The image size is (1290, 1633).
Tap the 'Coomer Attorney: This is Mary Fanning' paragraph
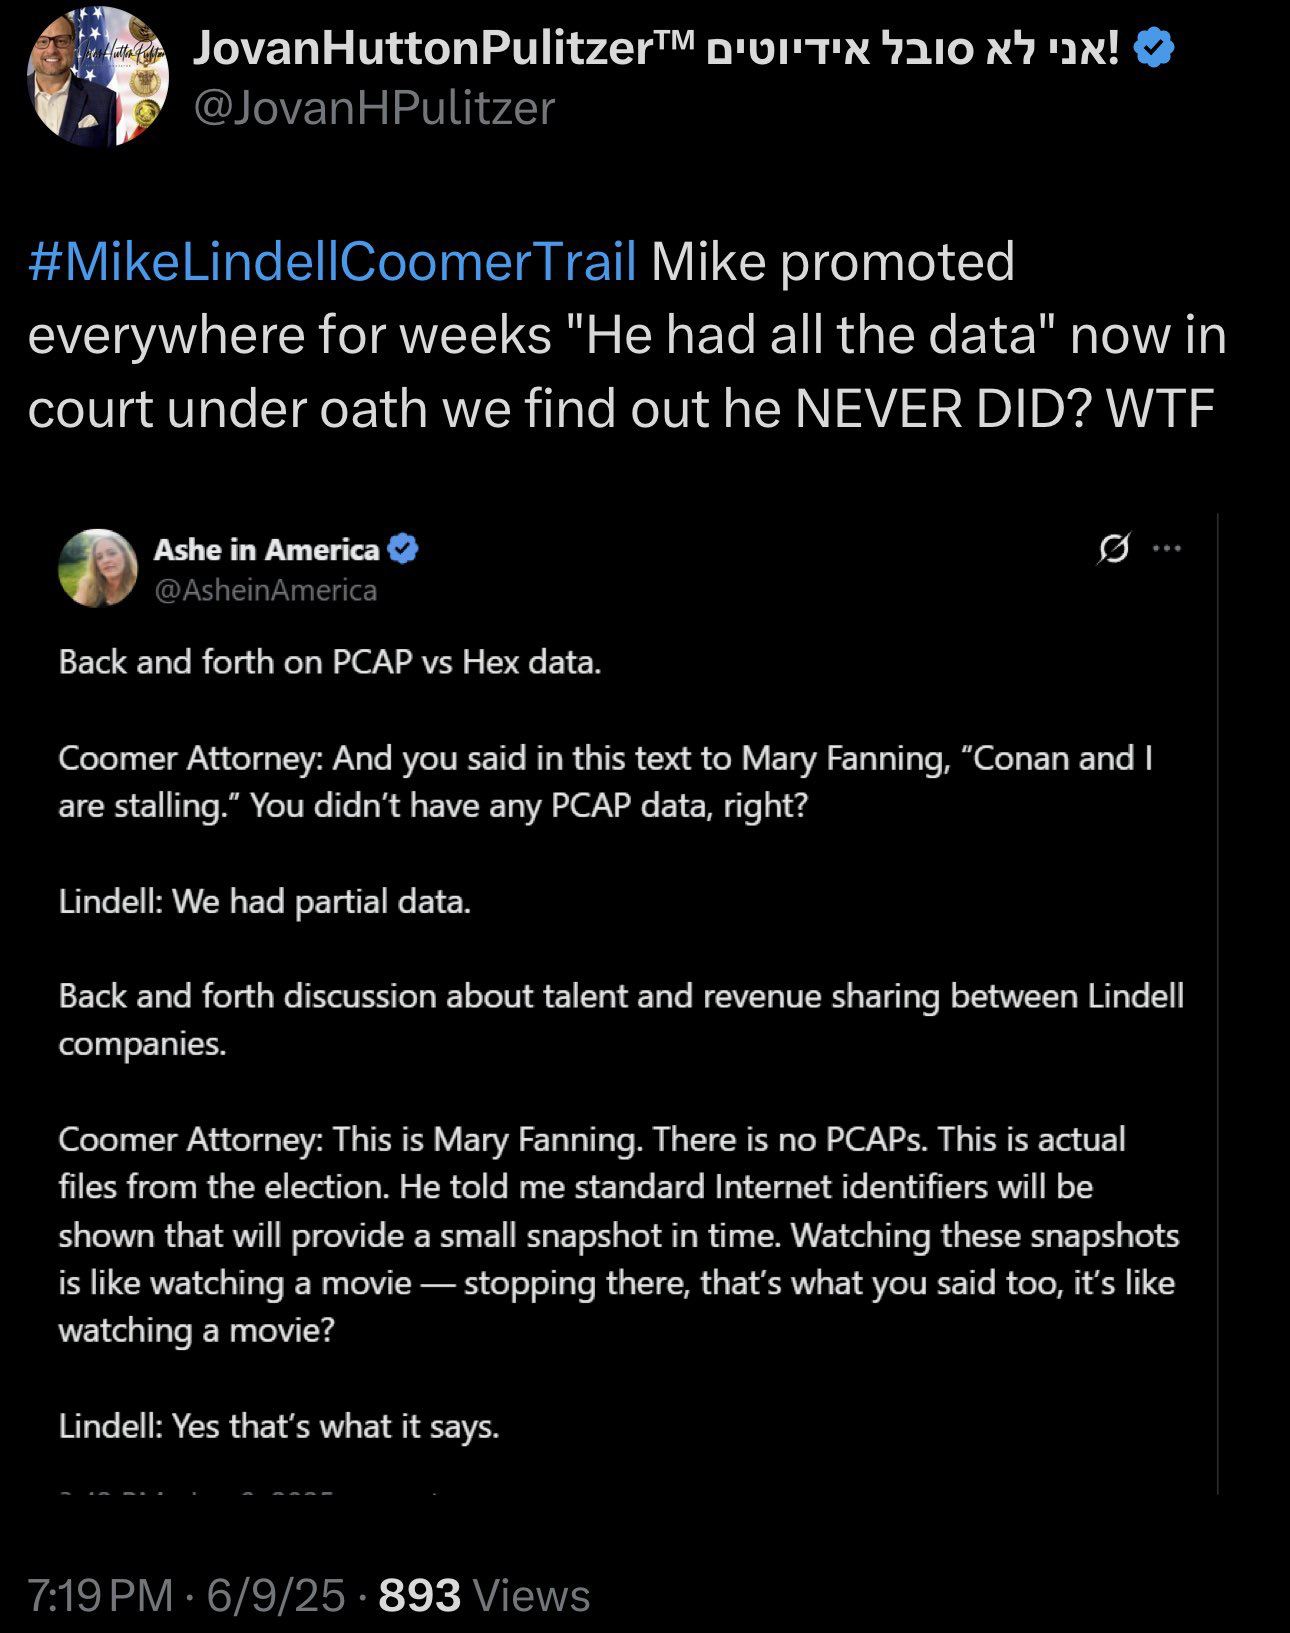tap(620, 1235)
